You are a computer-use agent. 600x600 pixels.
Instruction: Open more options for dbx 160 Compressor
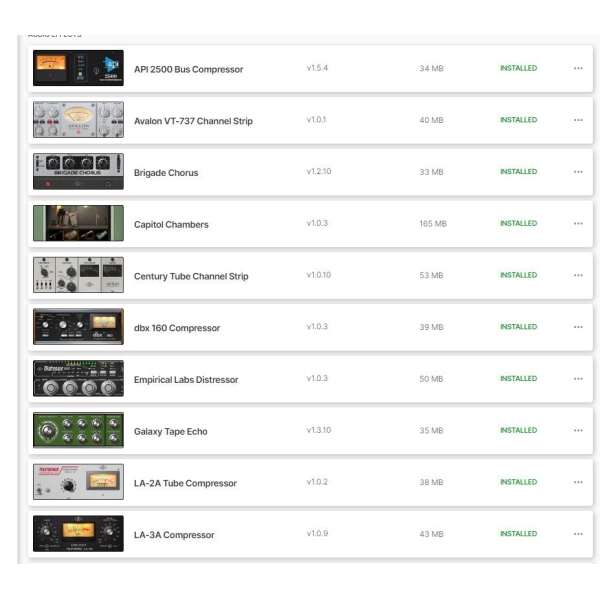pyautogui.click(x=578, y=327)
